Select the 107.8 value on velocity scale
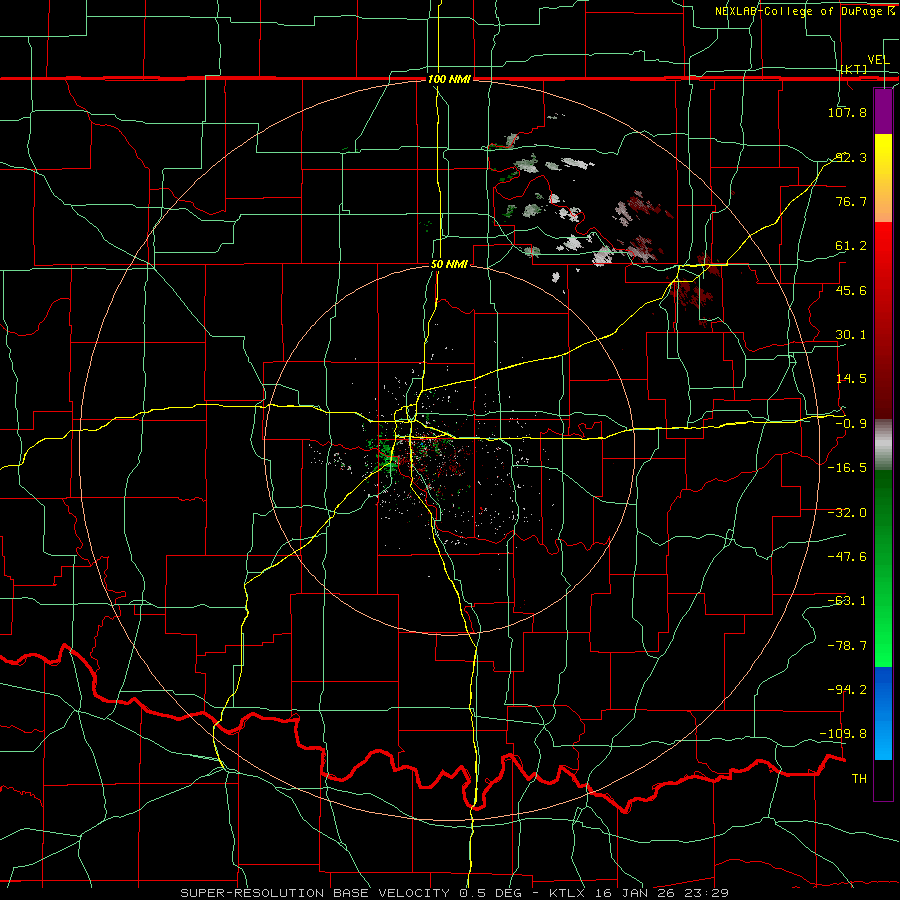 click(847, 112)
